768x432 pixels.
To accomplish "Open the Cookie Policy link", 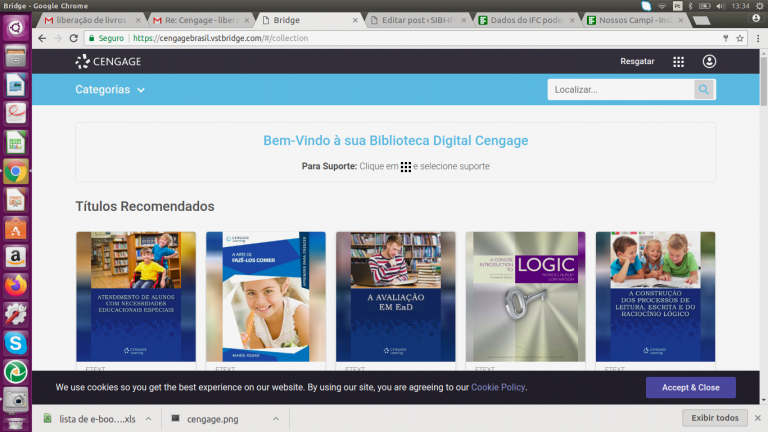I will click(498, 387).
